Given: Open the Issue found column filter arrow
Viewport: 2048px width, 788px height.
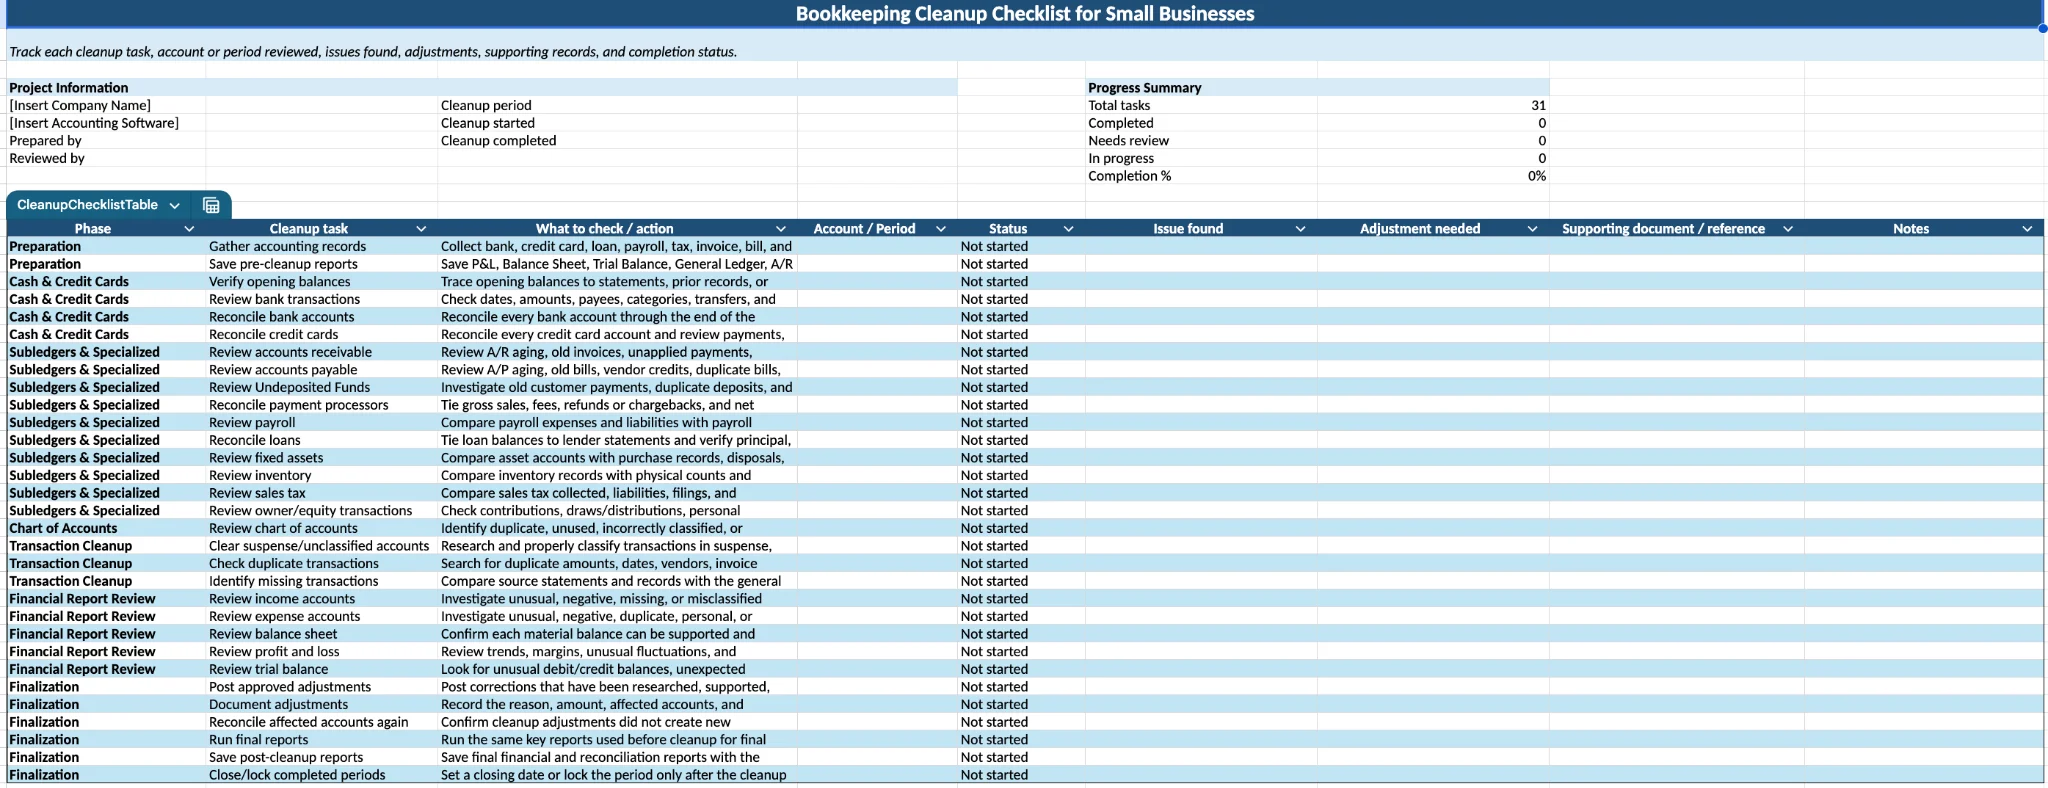Looking at the screenshot, I should pos(1300,229).
